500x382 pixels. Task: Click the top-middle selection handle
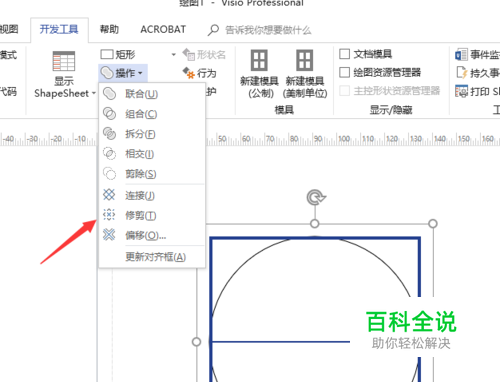pyautogui.click(x=315, y=224)
